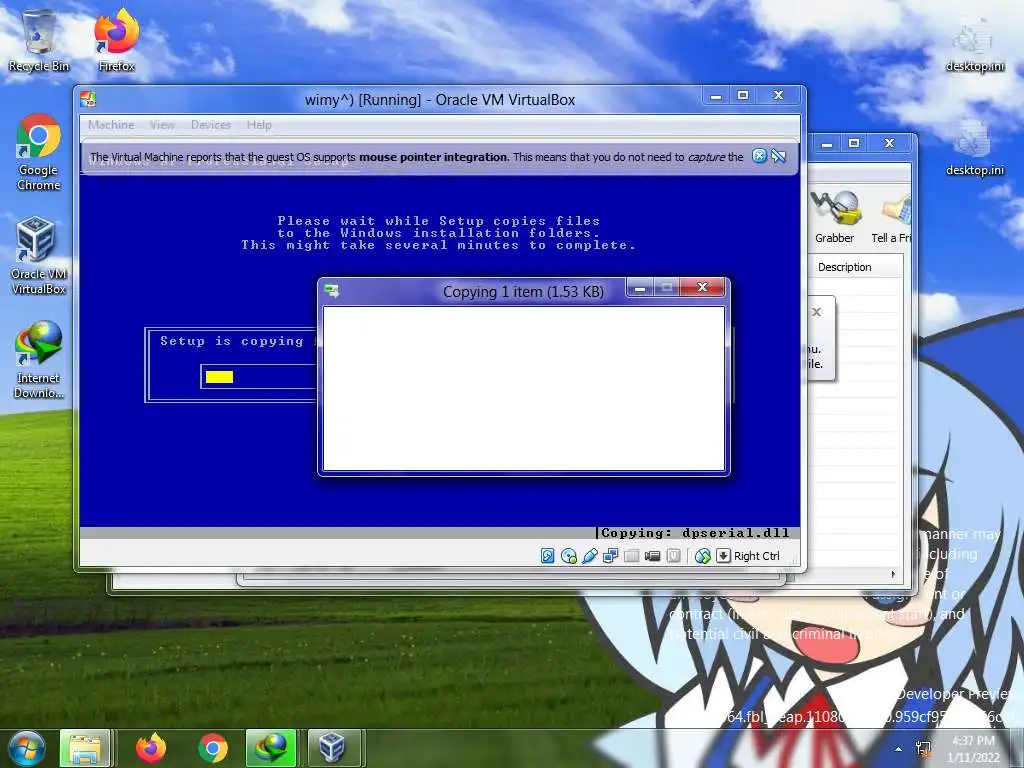
Task: Select the Firefox desktop shortcut
Action: click(x=116, y=40)
